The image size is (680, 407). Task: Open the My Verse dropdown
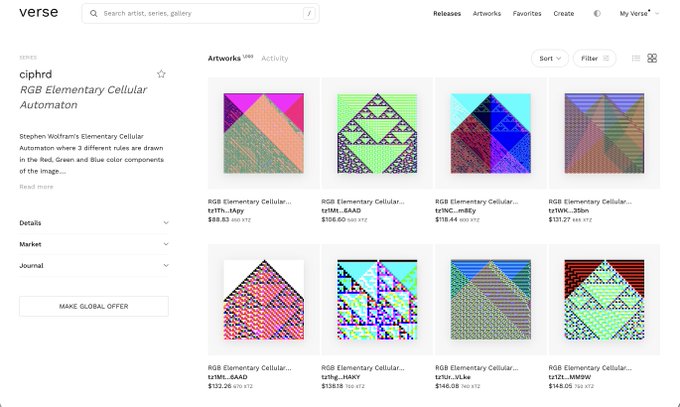639,13
